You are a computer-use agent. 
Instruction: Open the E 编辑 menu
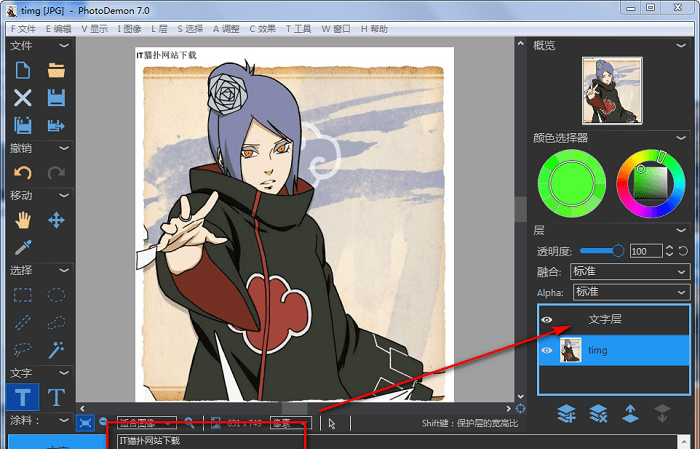coord(58,29)
